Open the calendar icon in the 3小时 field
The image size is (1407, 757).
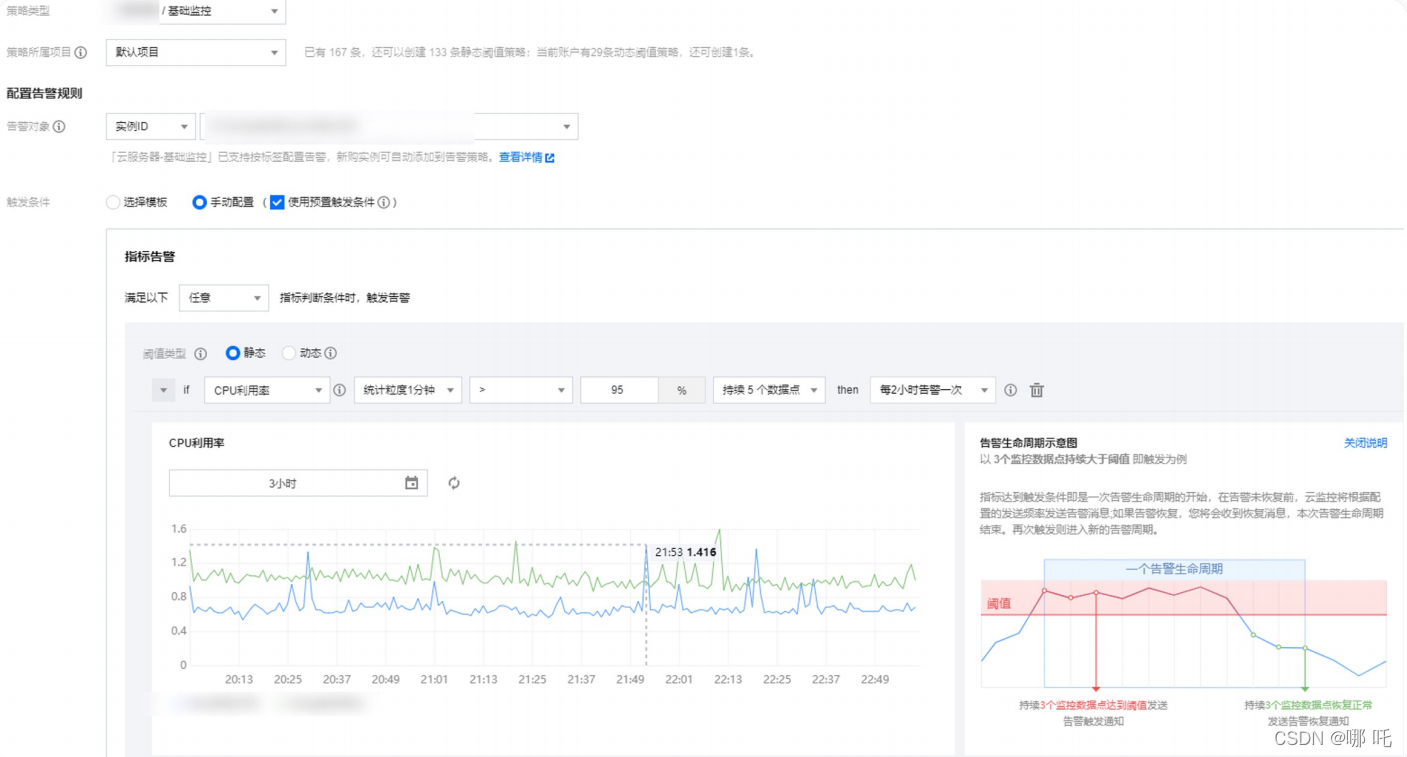coord(412,483)
